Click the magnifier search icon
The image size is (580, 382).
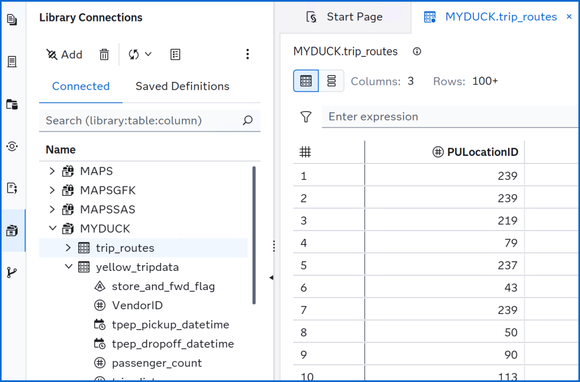(x=248, y=120)
